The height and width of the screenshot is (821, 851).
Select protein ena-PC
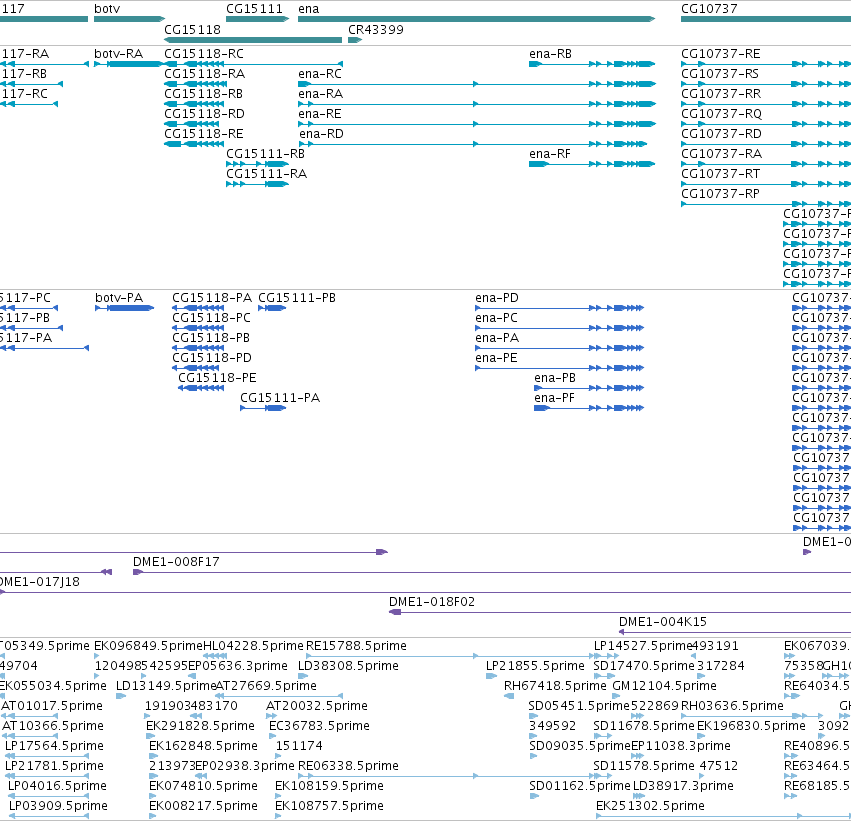point(496,318)
